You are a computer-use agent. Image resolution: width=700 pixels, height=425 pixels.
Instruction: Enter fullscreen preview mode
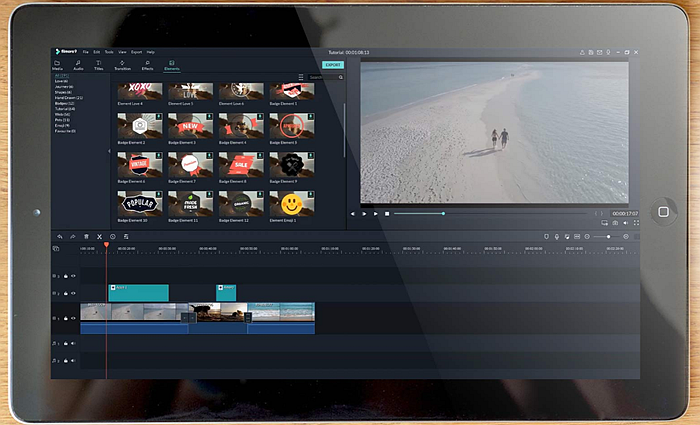click(x=636, y=223)
